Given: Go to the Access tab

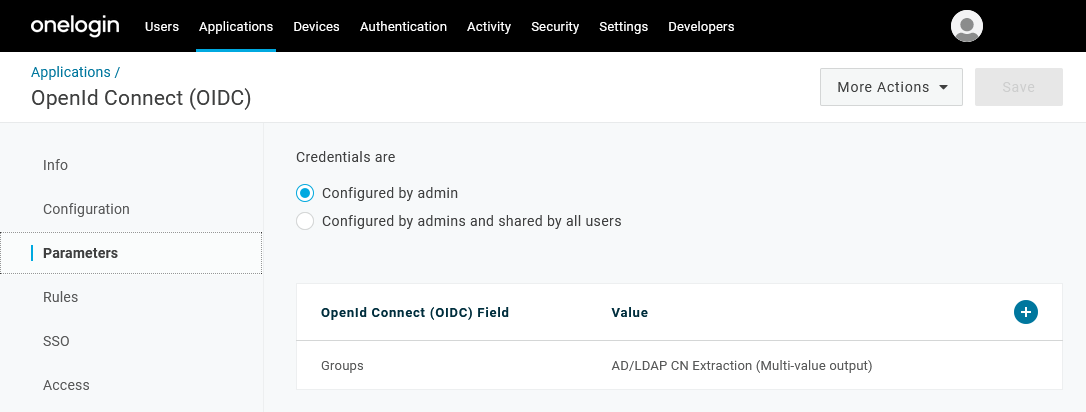Looking at the screenshot, I should pyautogui.click(x=66, y=385).
